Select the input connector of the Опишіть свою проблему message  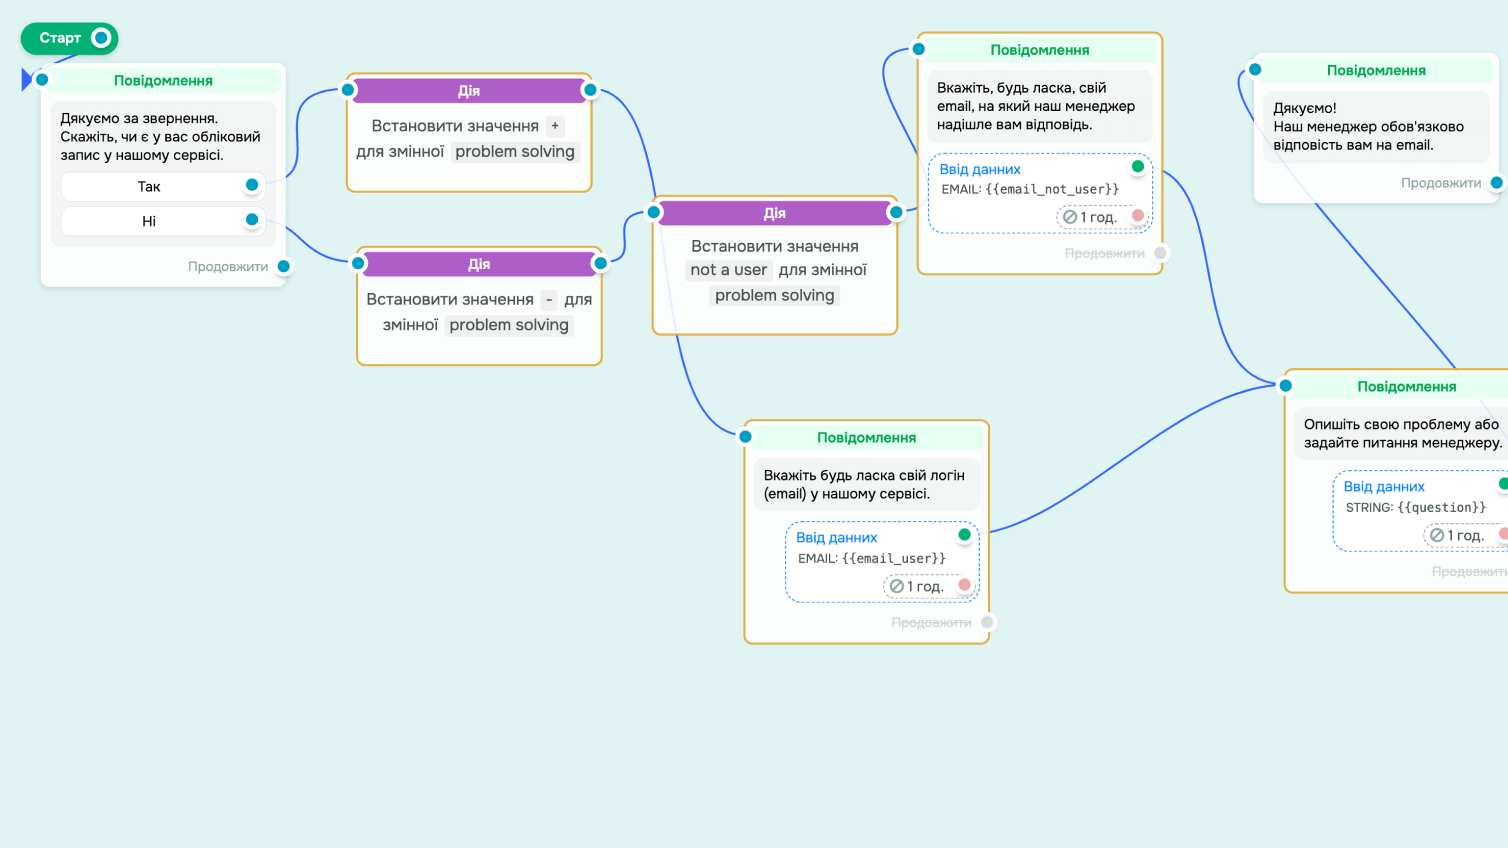point(1286,386)
